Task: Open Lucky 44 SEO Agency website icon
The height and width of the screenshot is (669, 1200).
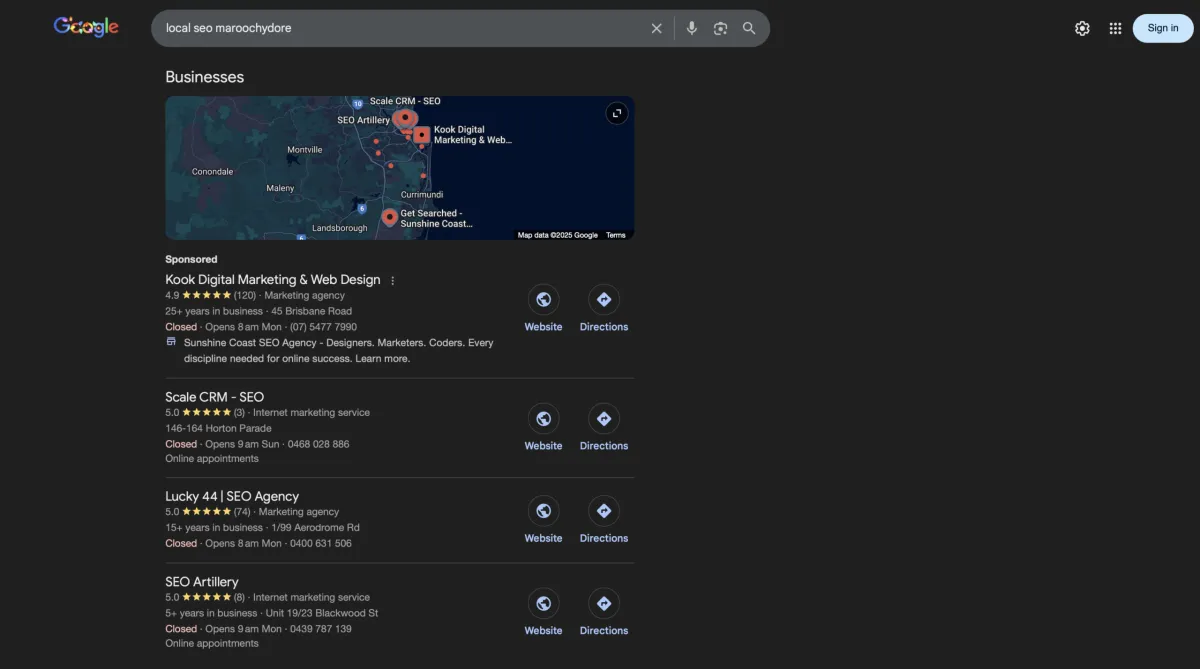Action: point(543,511)
